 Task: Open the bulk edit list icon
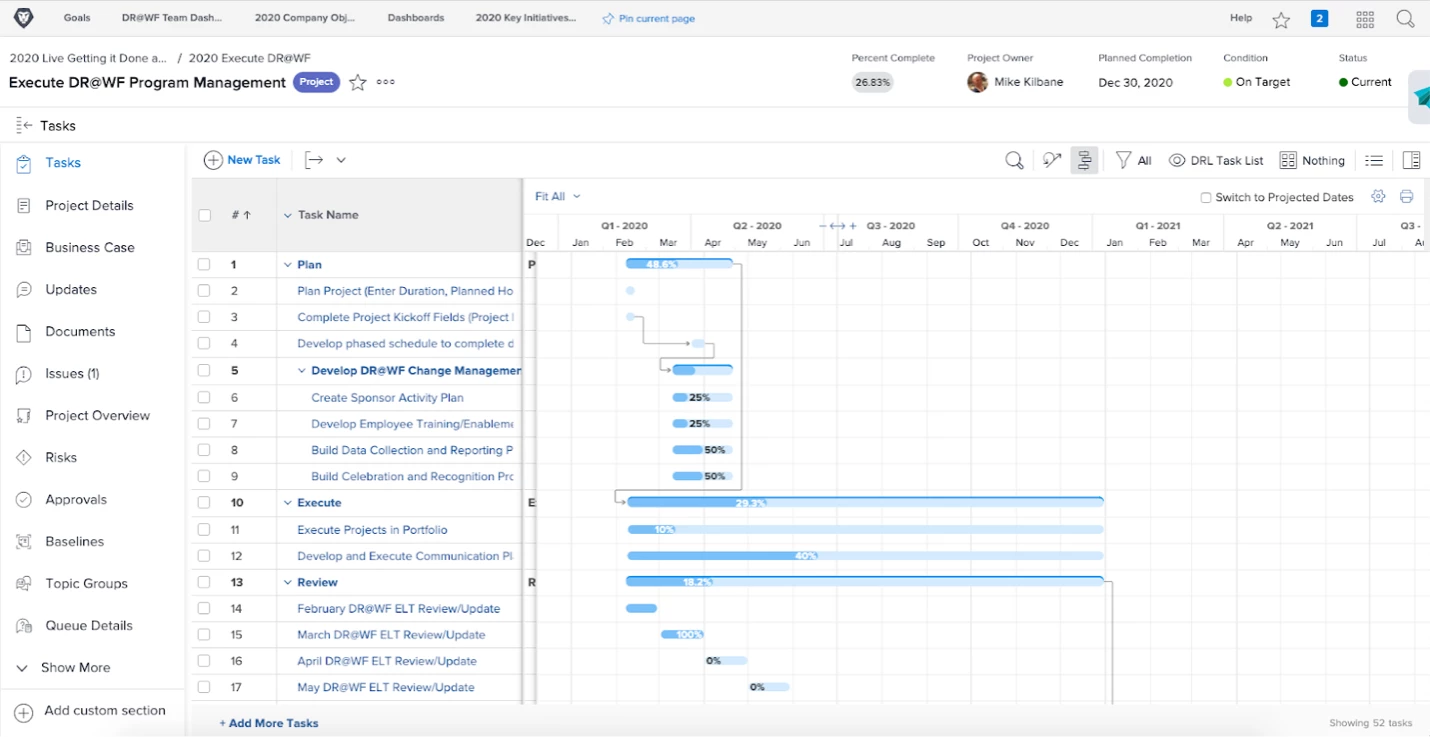(1374, 160)
